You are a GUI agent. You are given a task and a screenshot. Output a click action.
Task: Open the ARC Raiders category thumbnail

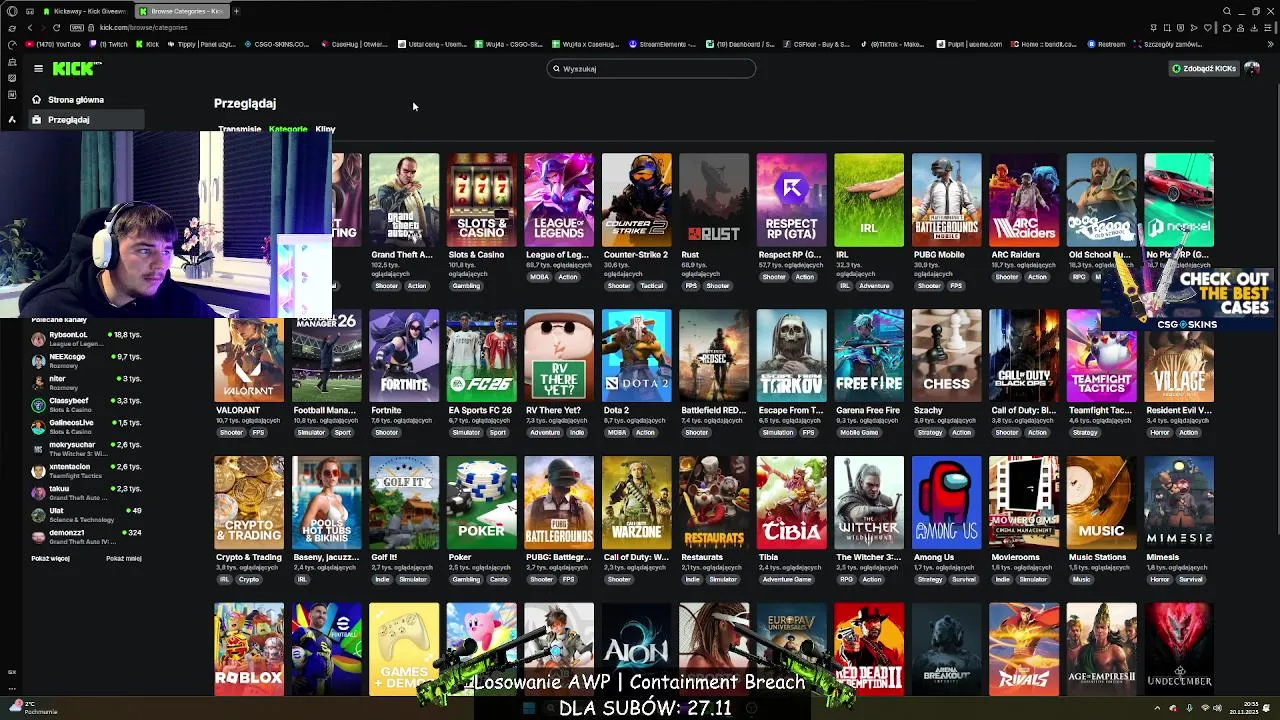click(1024, 200)
